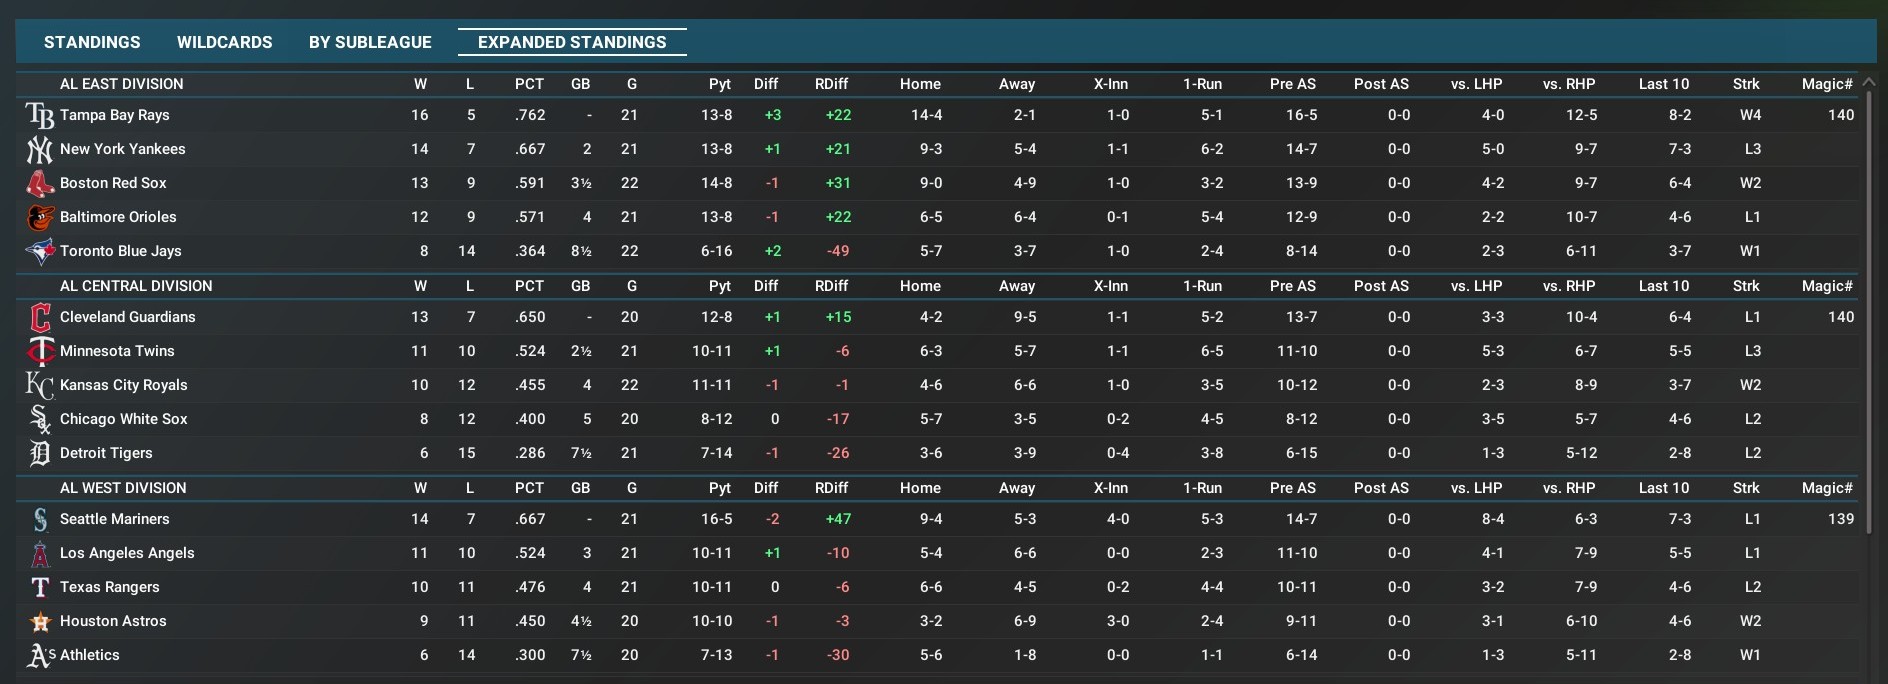Click the Houston Astros star logo
Screen dimensions: 1888x684
(40, 622)
